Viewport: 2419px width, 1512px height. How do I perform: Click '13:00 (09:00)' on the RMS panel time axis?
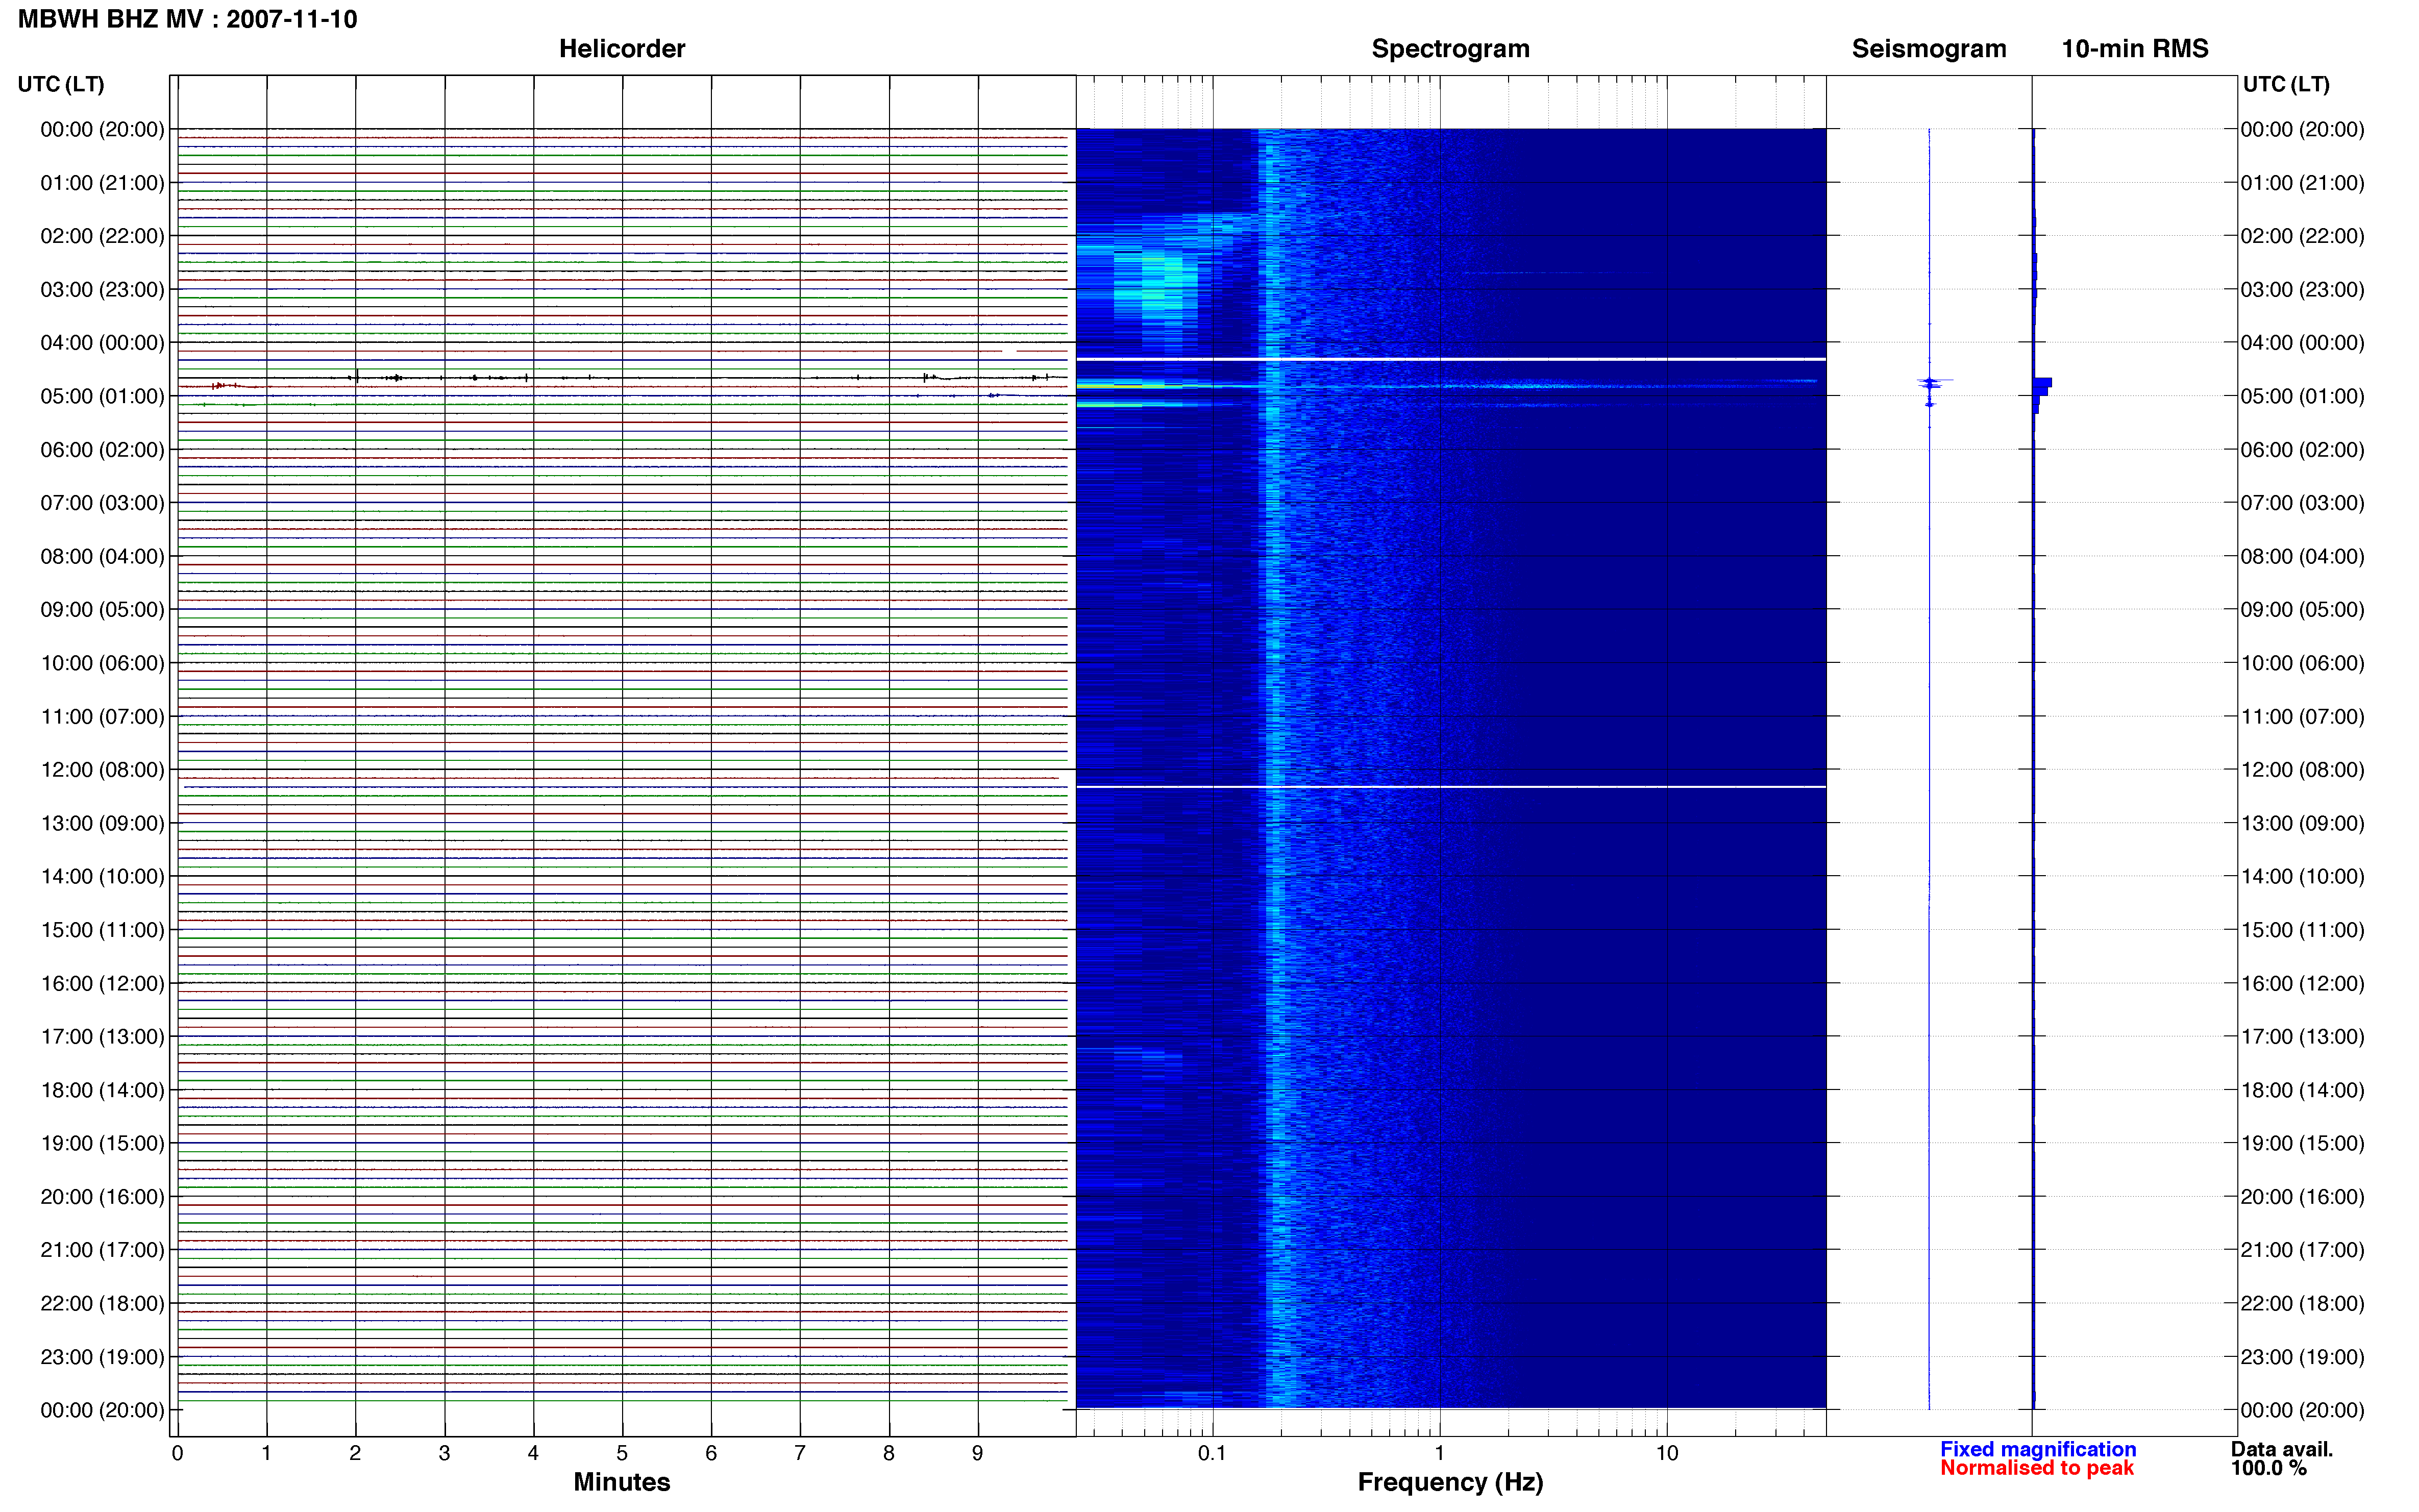point(2302,823)
